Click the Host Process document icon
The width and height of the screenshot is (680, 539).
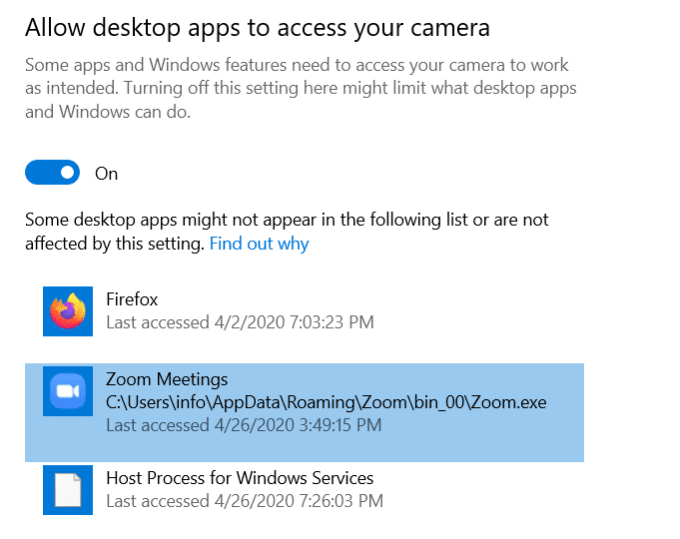click(68, 490)
